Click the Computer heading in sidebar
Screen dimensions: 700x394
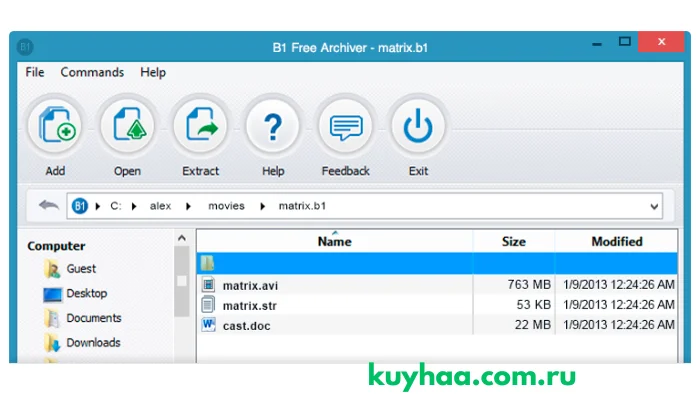(x=56, y=246)
